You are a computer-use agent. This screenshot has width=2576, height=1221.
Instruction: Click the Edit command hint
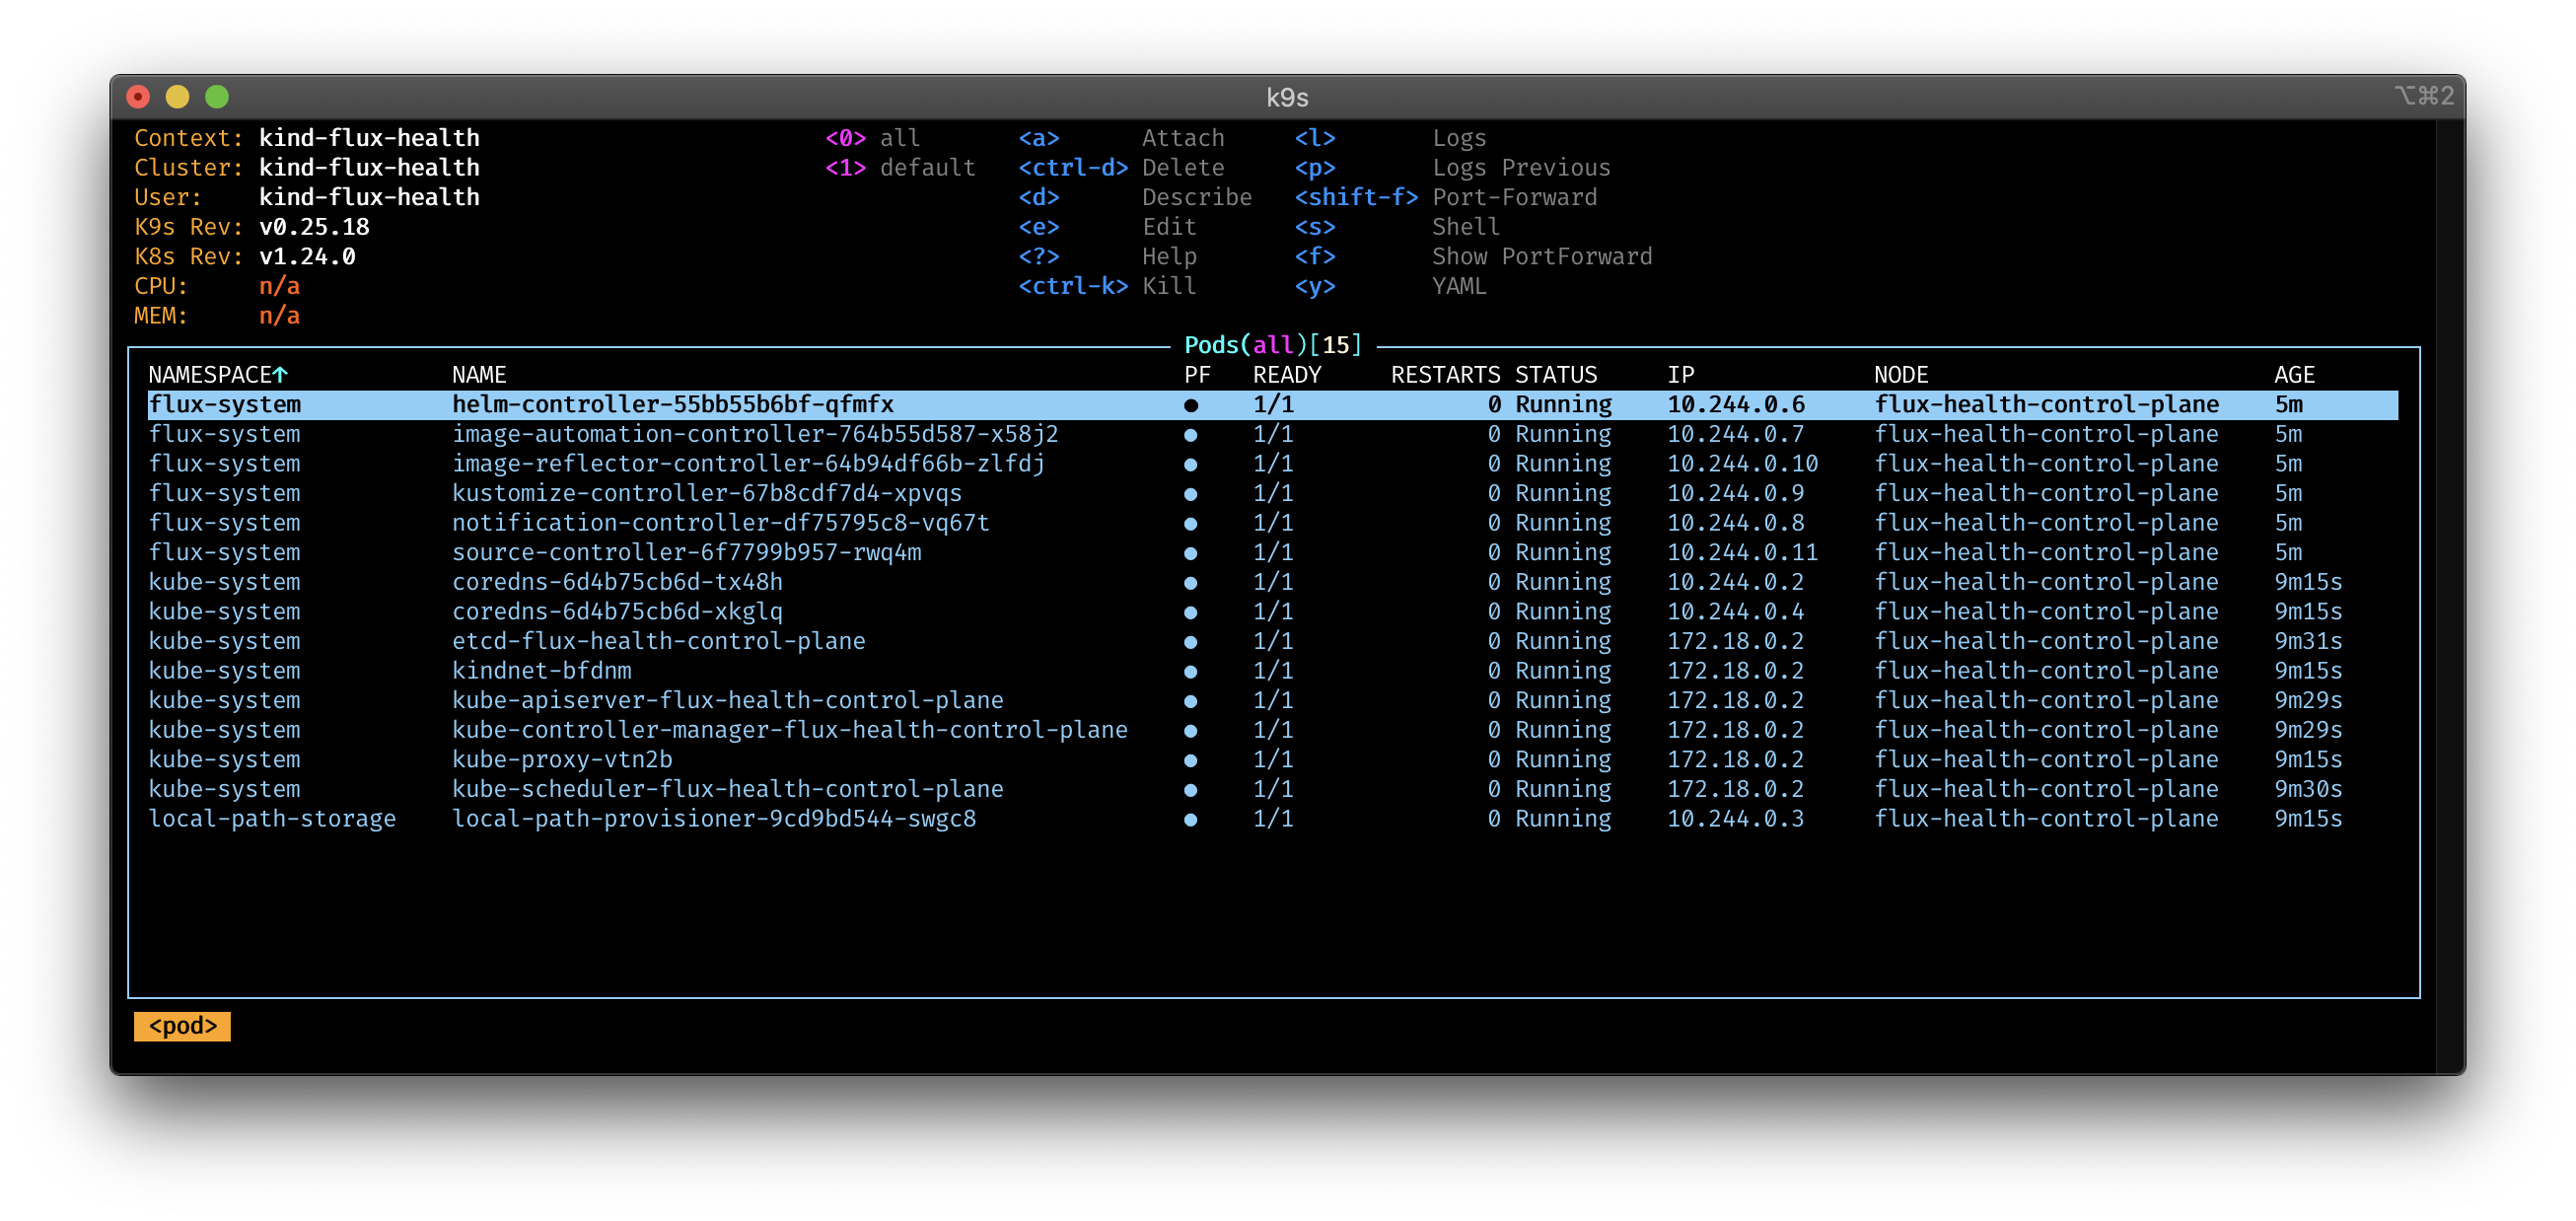pos(1169,227)
